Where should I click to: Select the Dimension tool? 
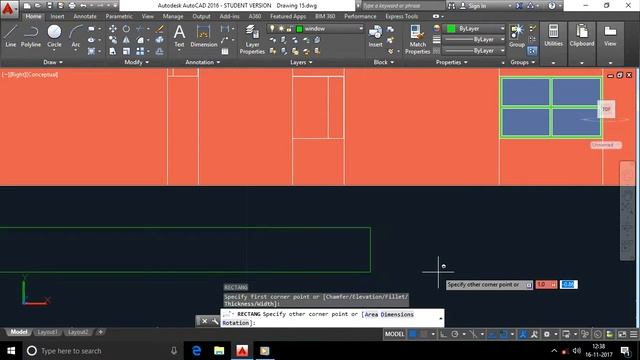[x=203, y=36]
